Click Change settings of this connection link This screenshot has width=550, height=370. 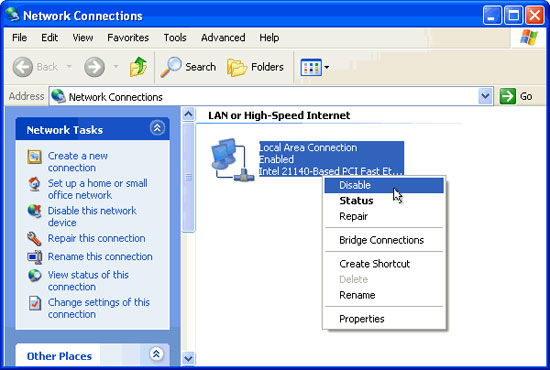click(x=99, y=308)
